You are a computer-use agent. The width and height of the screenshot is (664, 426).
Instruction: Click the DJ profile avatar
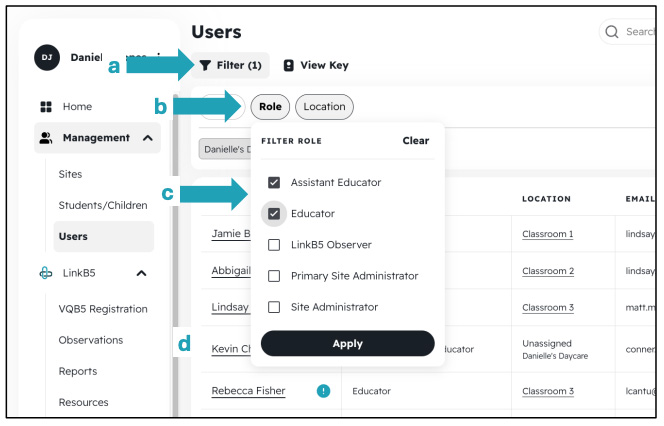click(x=47, y=57)
